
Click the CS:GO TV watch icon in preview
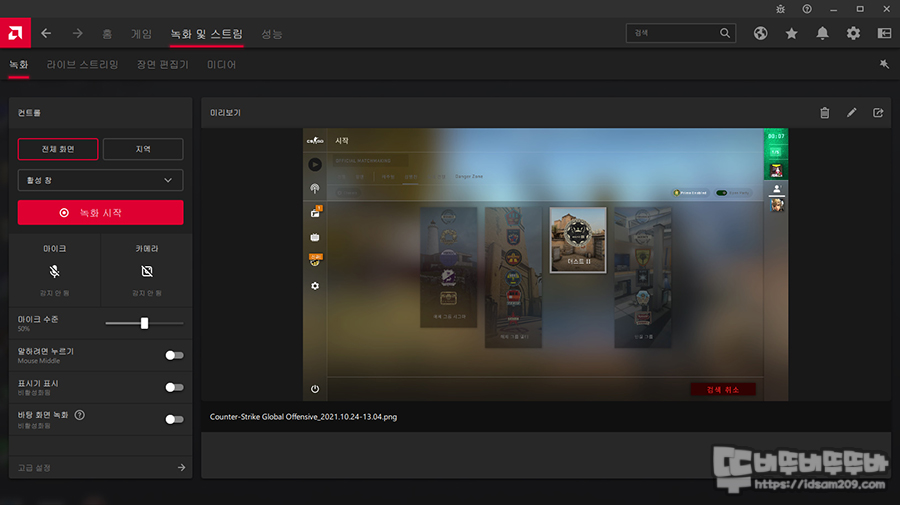(x=315, y=237)
